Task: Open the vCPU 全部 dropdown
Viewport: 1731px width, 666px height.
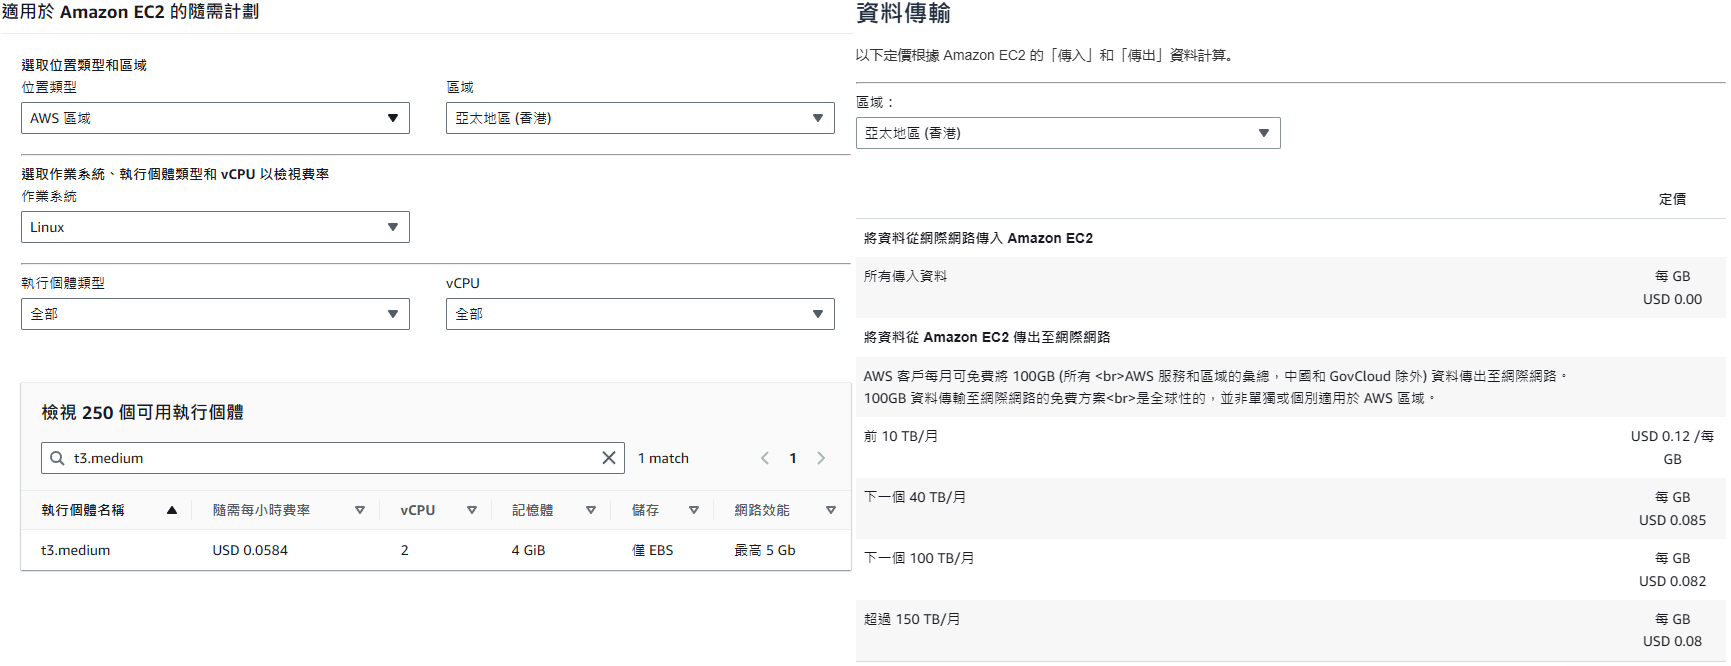Action: [640, 314]
